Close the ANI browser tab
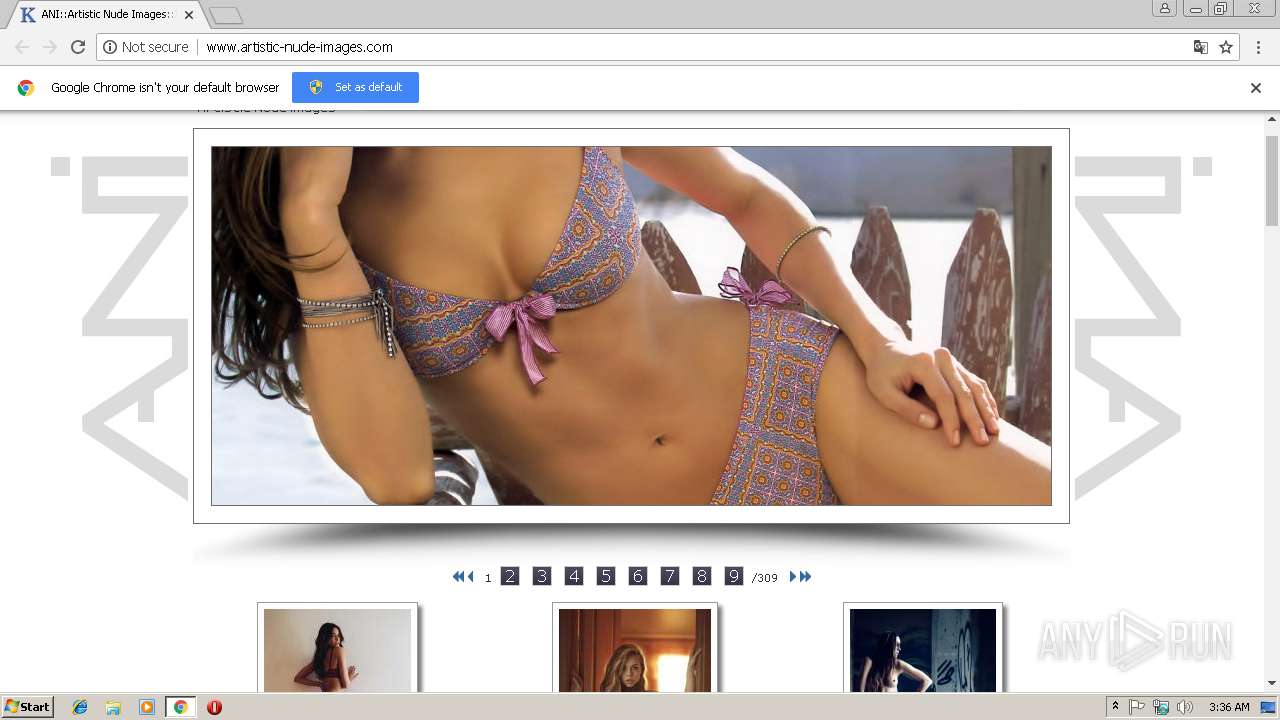Screen dimensions: 1280x720 point(189,15)
